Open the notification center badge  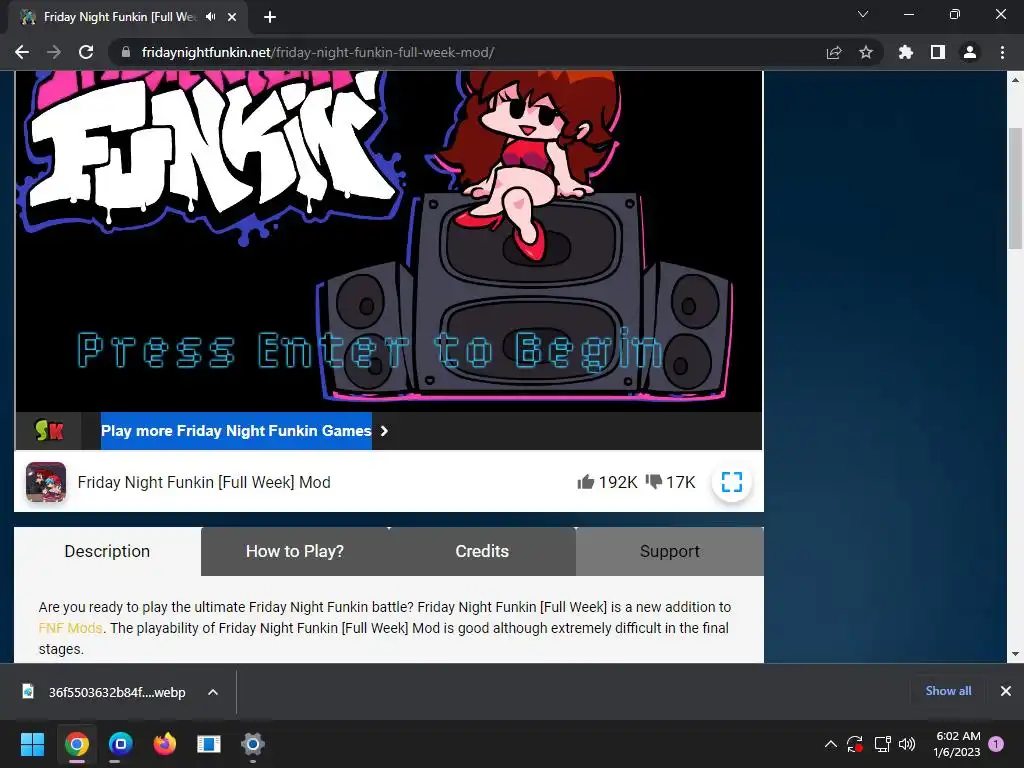click(996, 743)
